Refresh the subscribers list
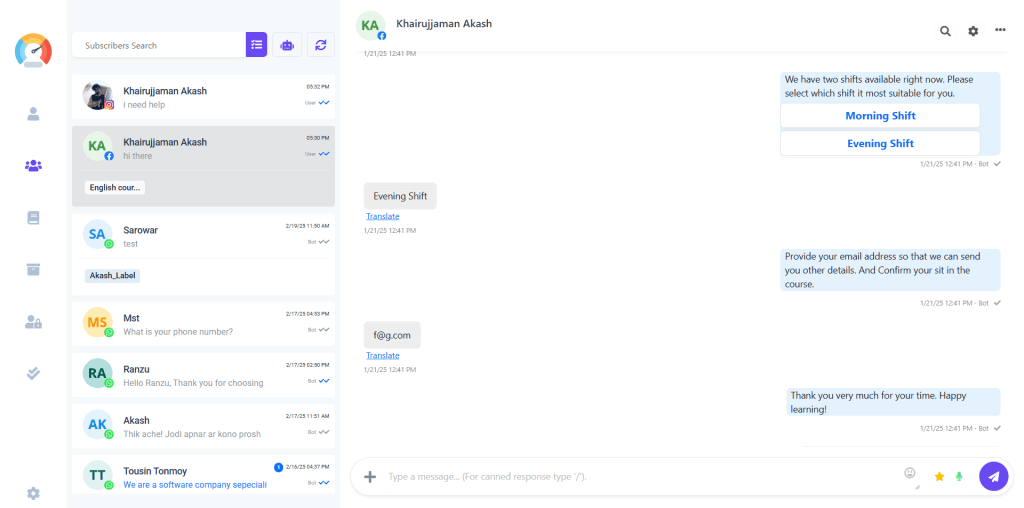Viewport: 1024px width, 508px height. (x=321, y=45)
